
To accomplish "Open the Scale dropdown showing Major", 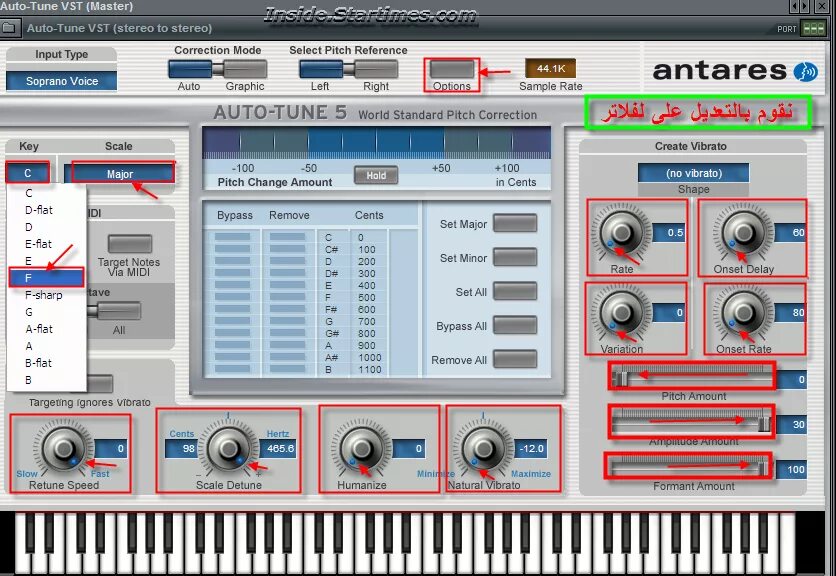I will pos(119,174).
